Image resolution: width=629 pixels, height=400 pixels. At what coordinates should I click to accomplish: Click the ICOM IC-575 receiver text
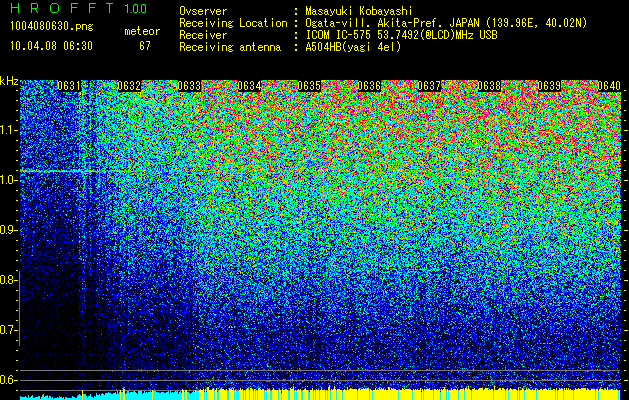coord(401,35)
